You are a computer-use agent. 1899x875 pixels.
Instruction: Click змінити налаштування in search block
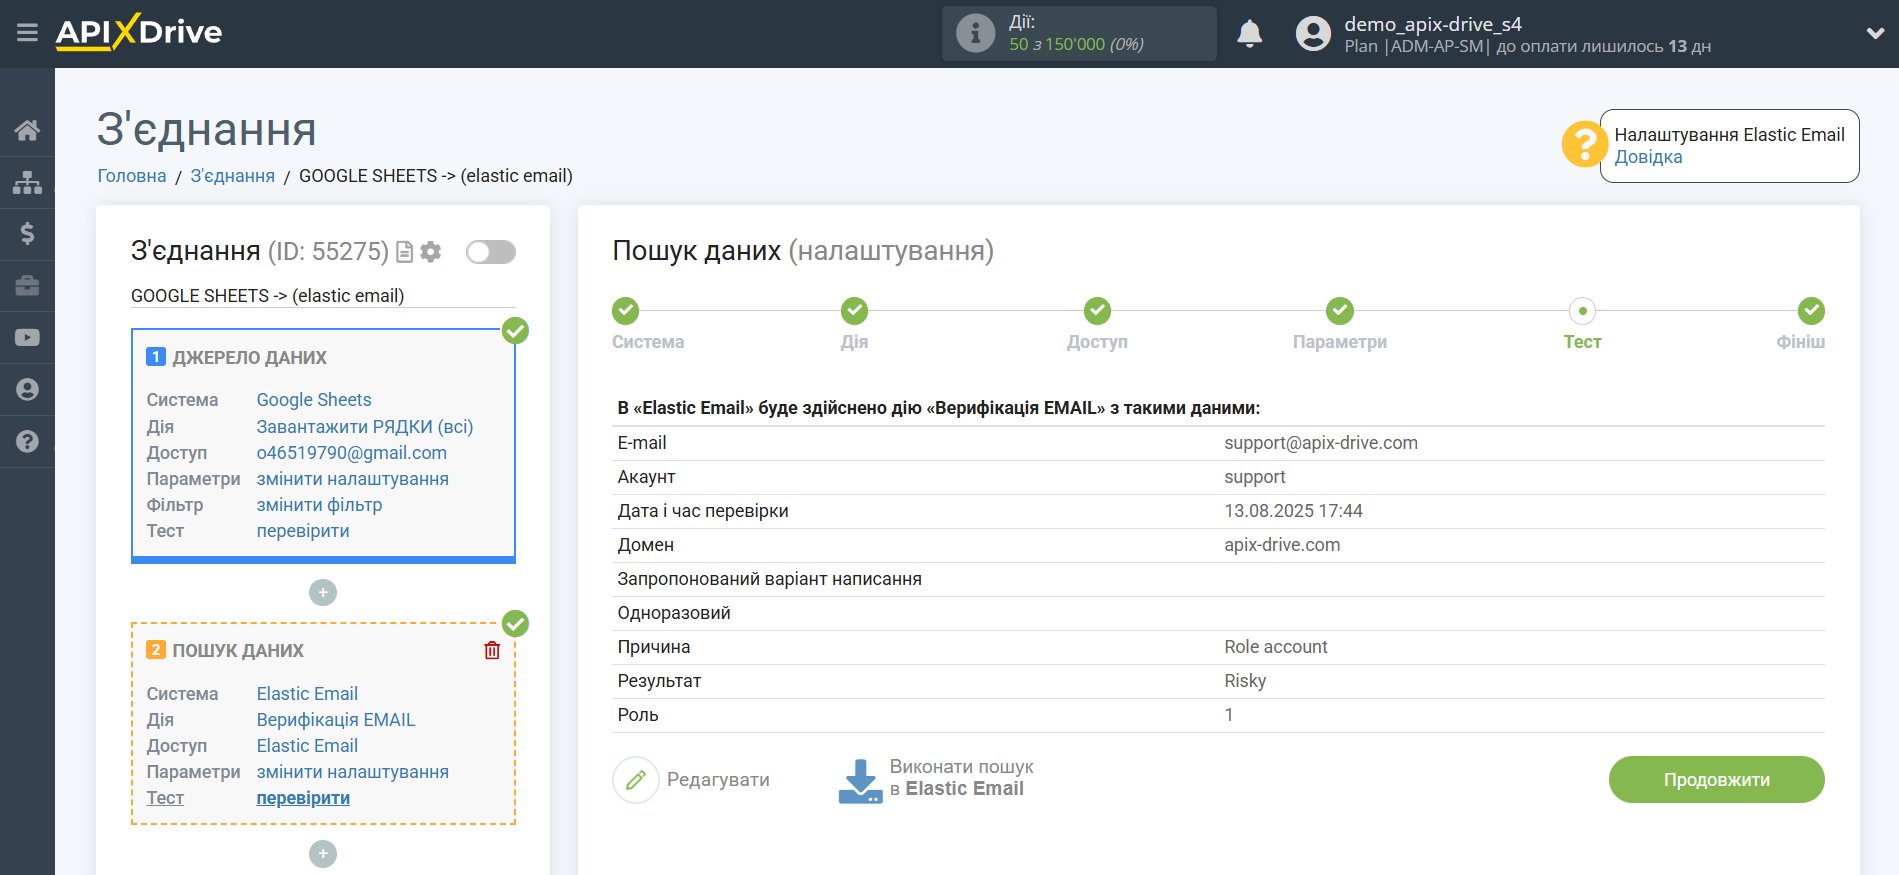[353, 772]
